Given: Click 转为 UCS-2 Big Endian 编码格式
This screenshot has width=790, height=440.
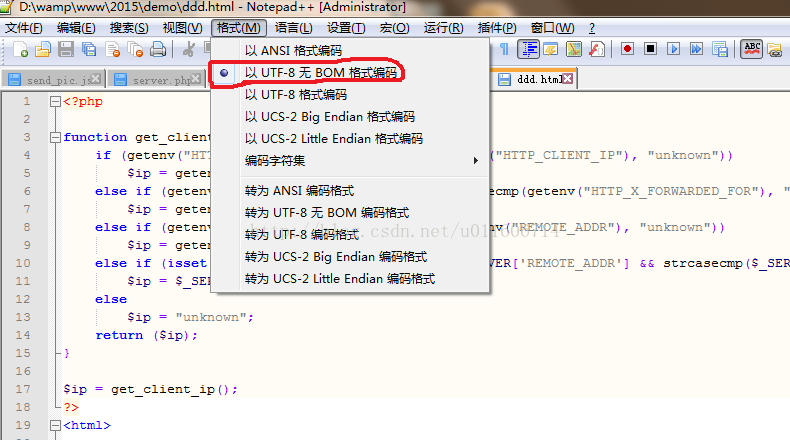Looking at the screenshot, I should (350, 257).
